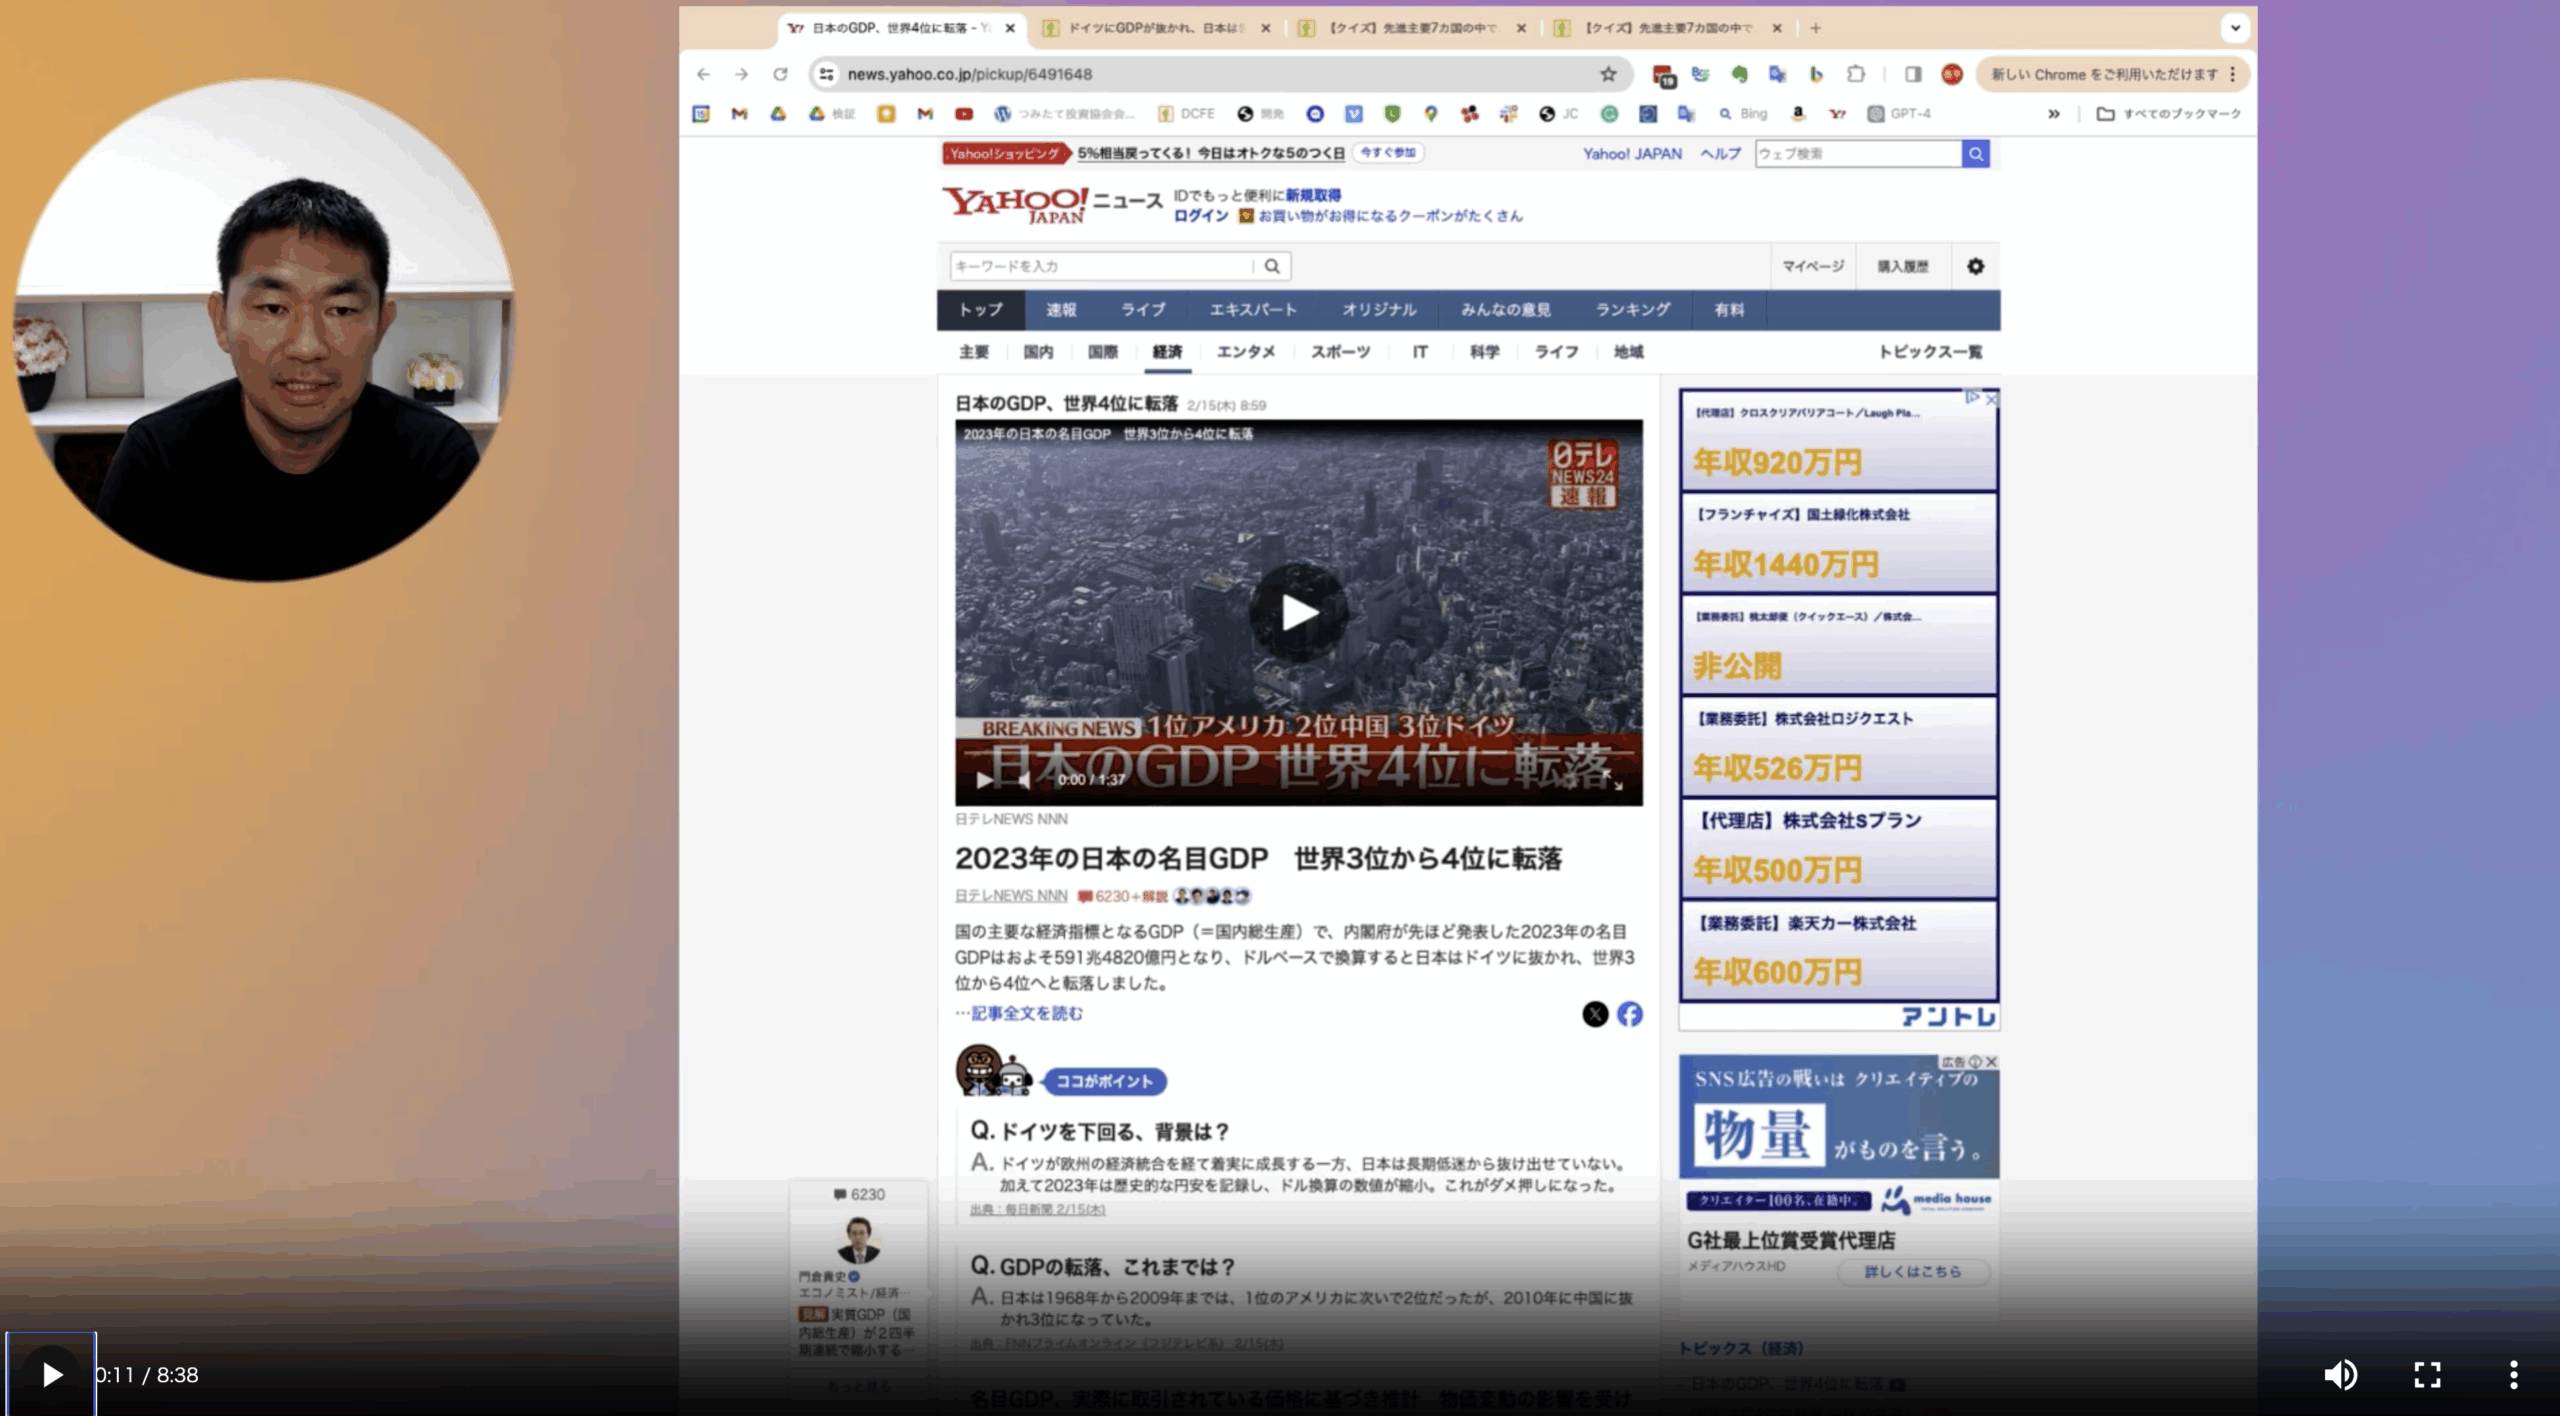2560x1416 pixels.
Task: Click the Yahoo web search field
Action: coord(1858,153)
